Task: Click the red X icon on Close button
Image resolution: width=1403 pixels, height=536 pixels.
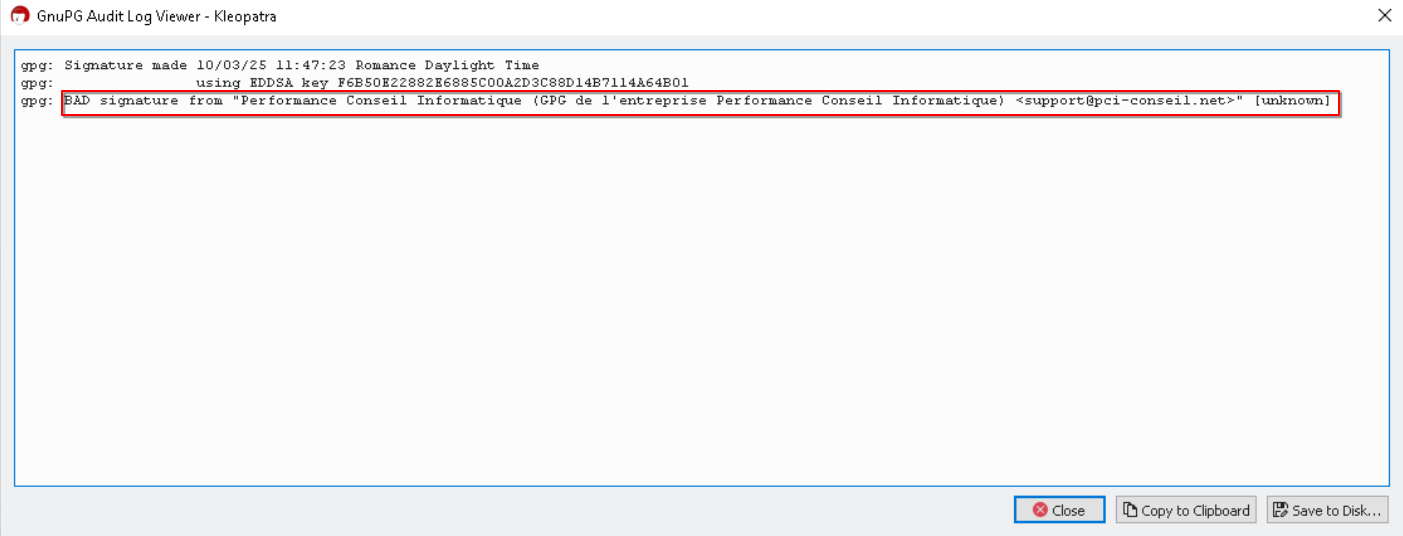Action: (1040, 510)
